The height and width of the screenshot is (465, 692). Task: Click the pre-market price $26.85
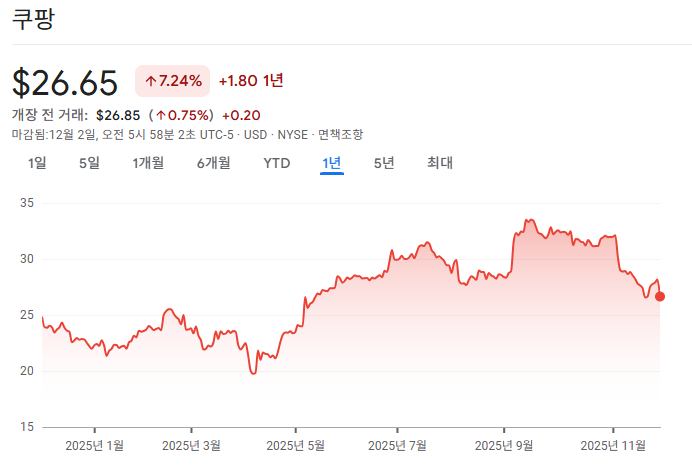pyautogui.click(x=118, y=116)
